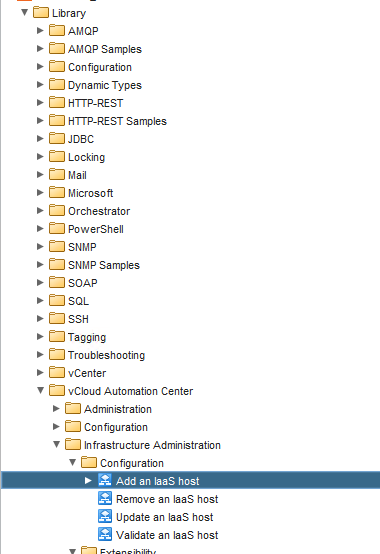
Task: Click the Remove an IaaS host workflow icon
Action: (105, 498)
